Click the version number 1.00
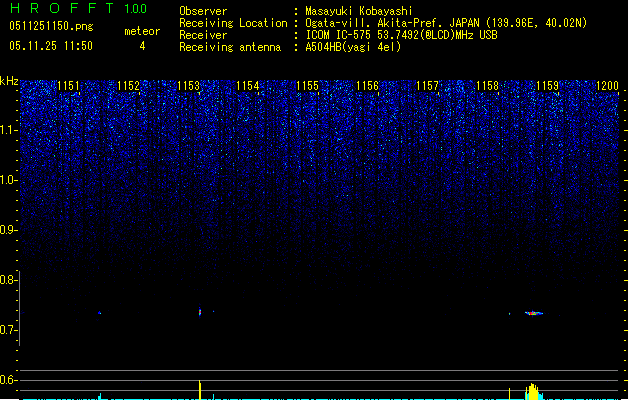 click(x=136, y=9)
